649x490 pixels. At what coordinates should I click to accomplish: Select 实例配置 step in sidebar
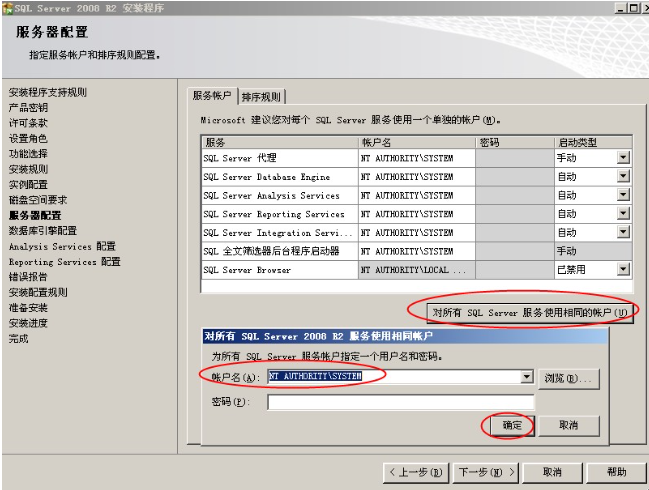tap(28, 184)
